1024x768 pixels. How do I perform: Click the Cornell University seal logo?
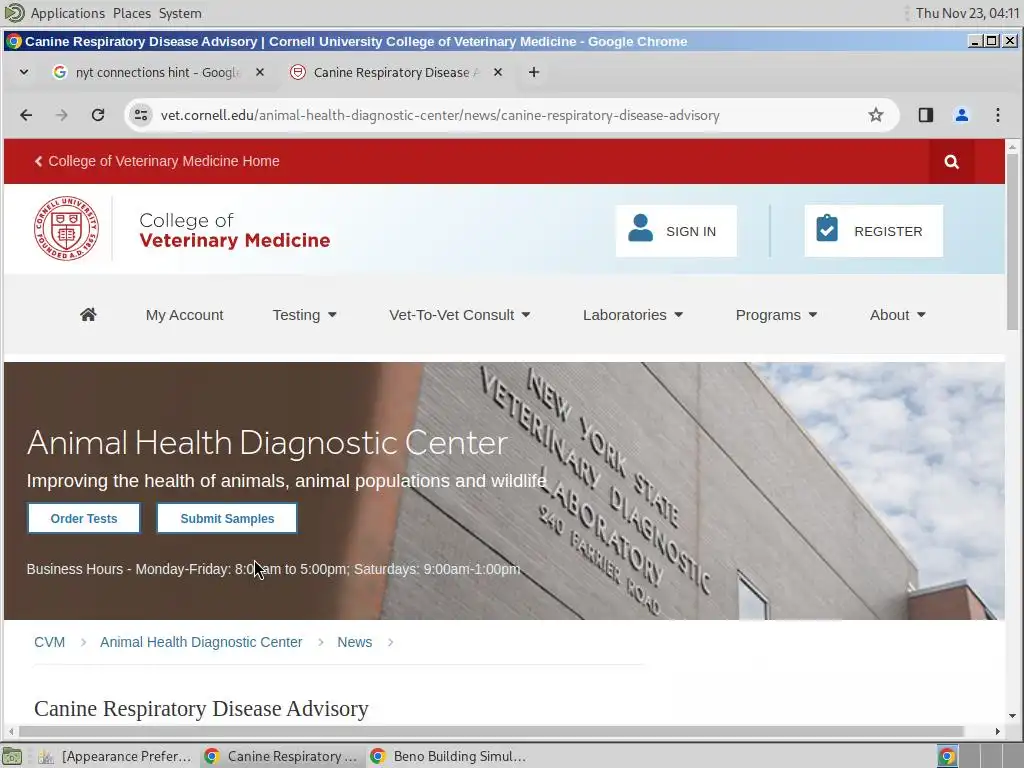67,229
